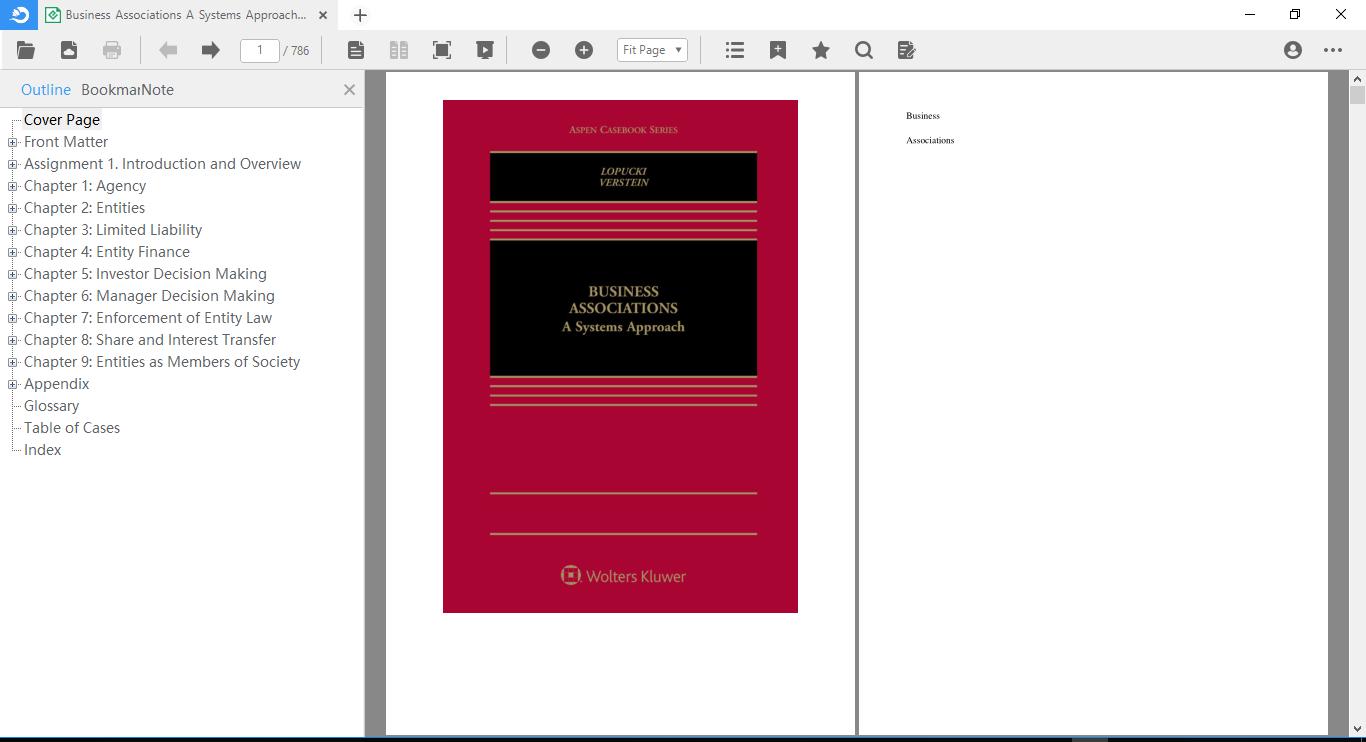
Task: Open Chapter 7: Enforcement of Entity Law entry
Action: pyautogui.click(x=148, y=318)
